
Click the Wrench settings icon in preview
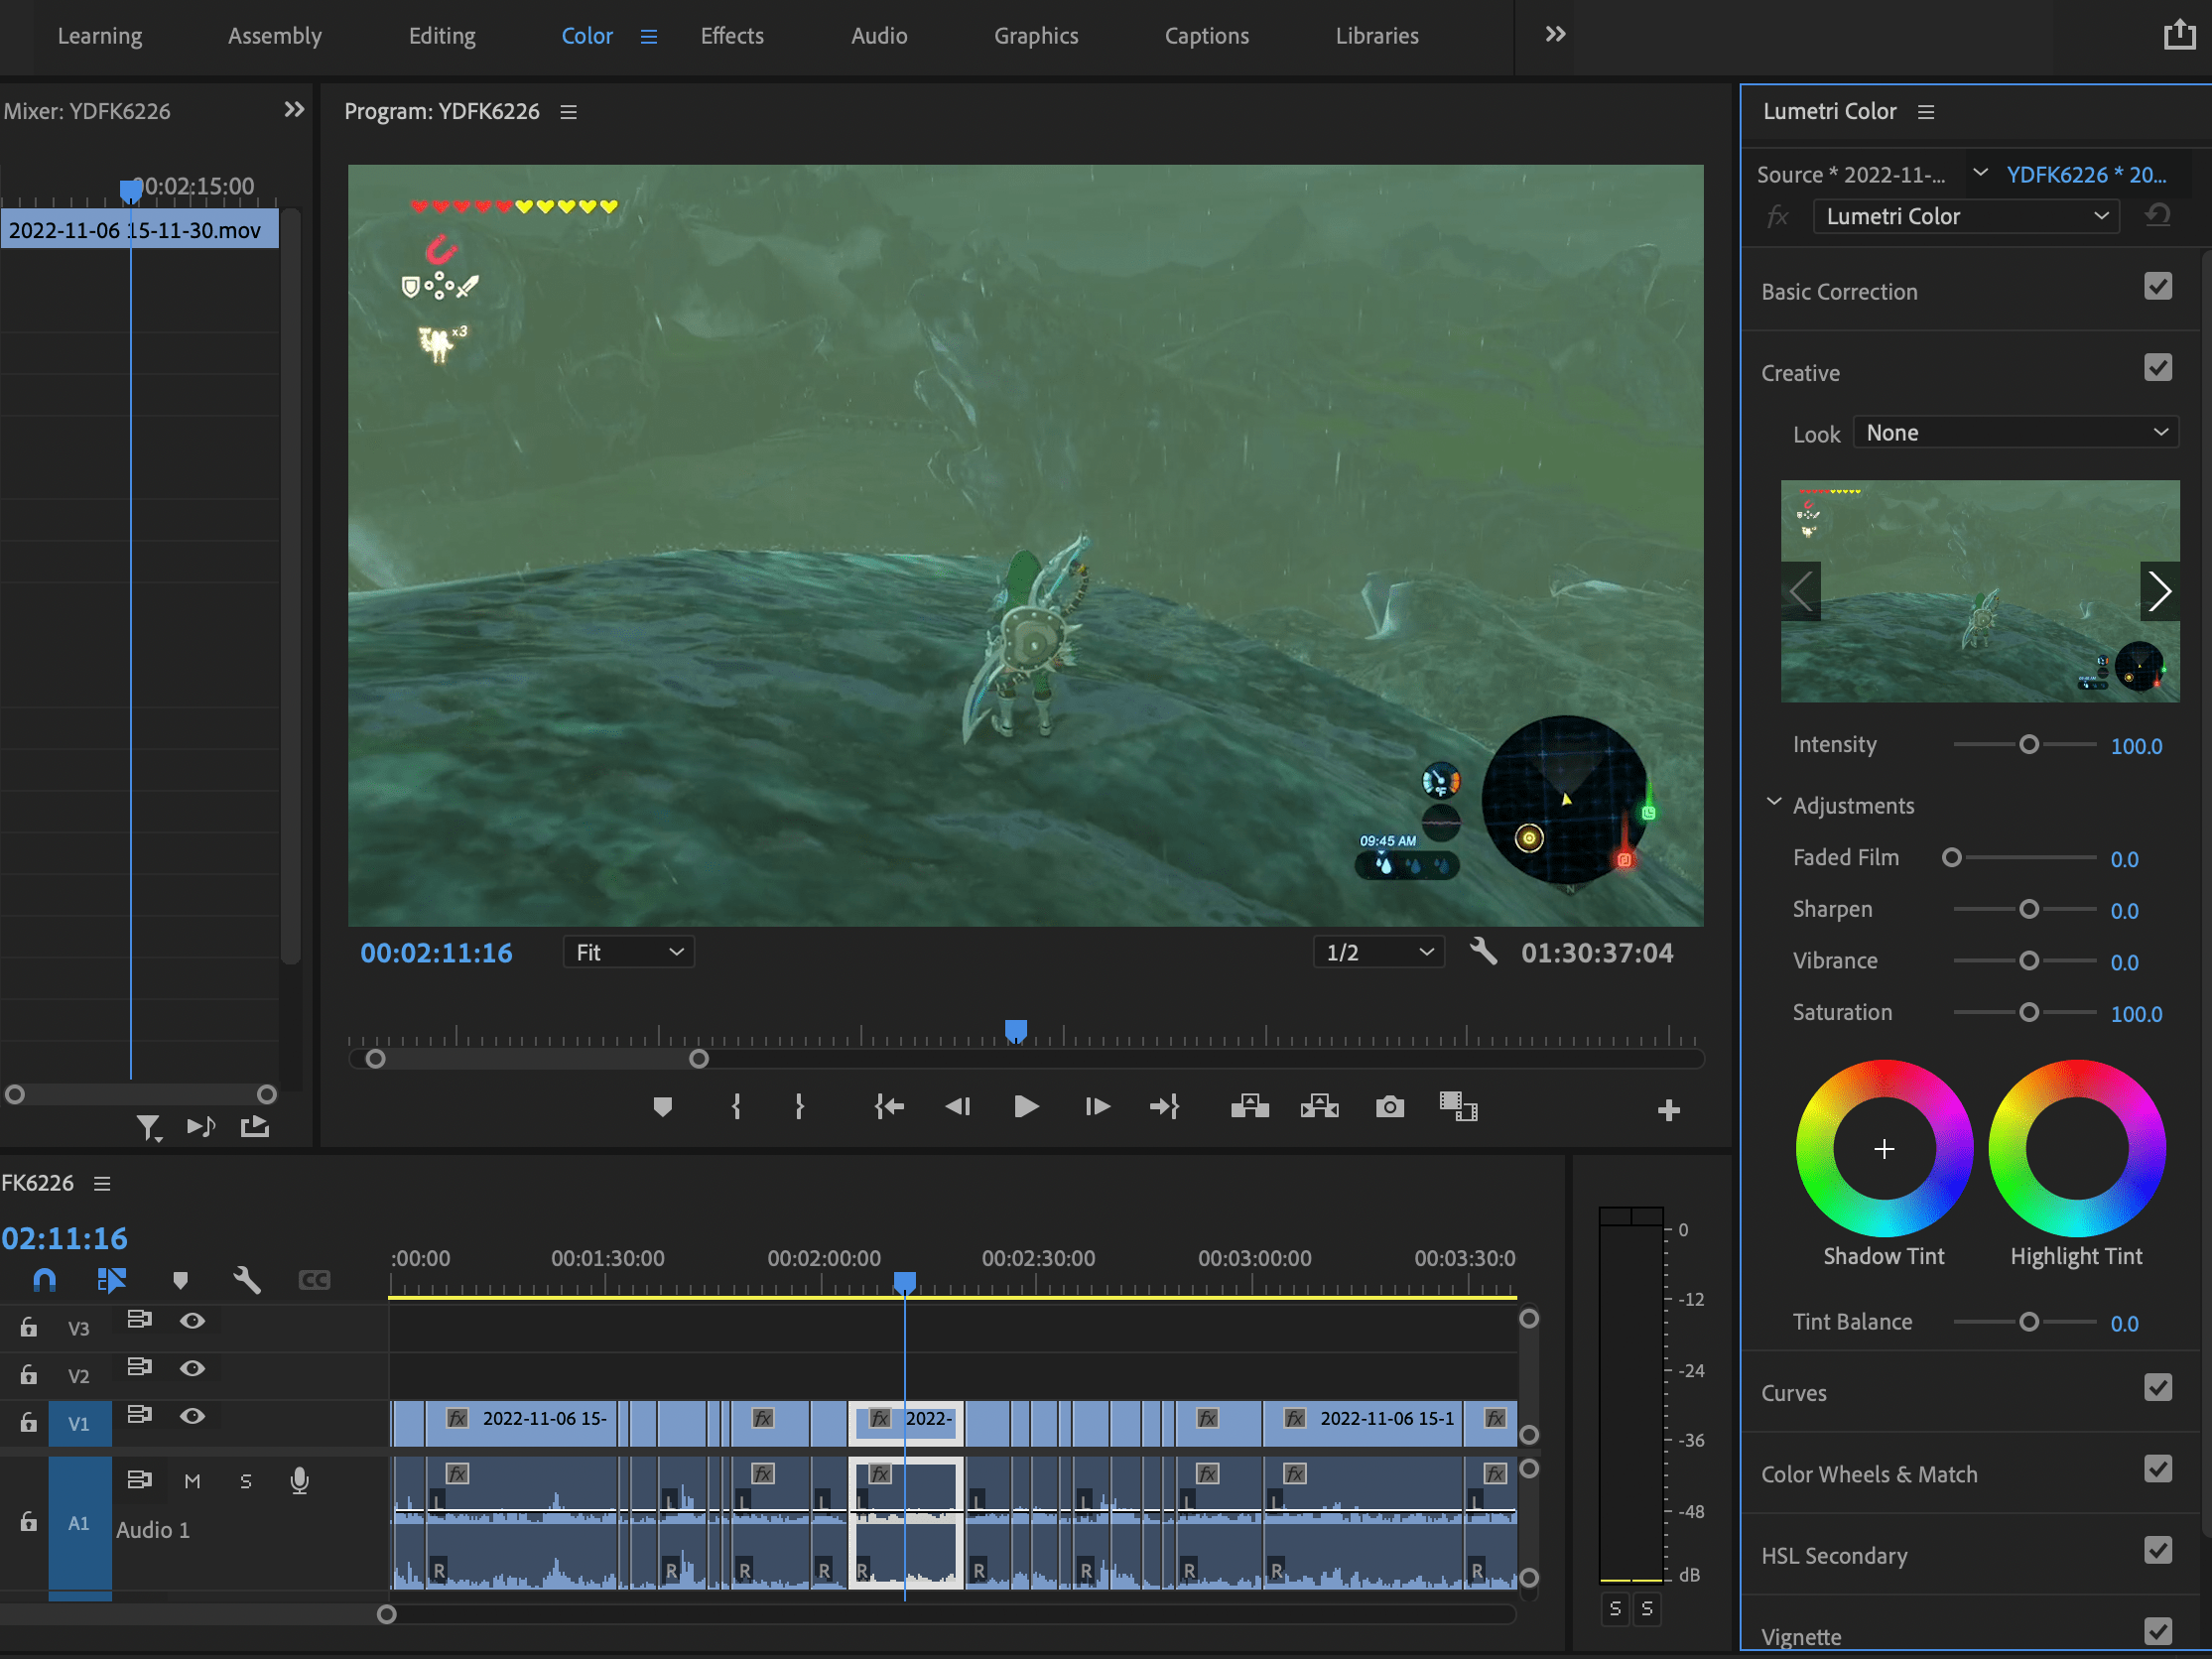[1482, 952]
